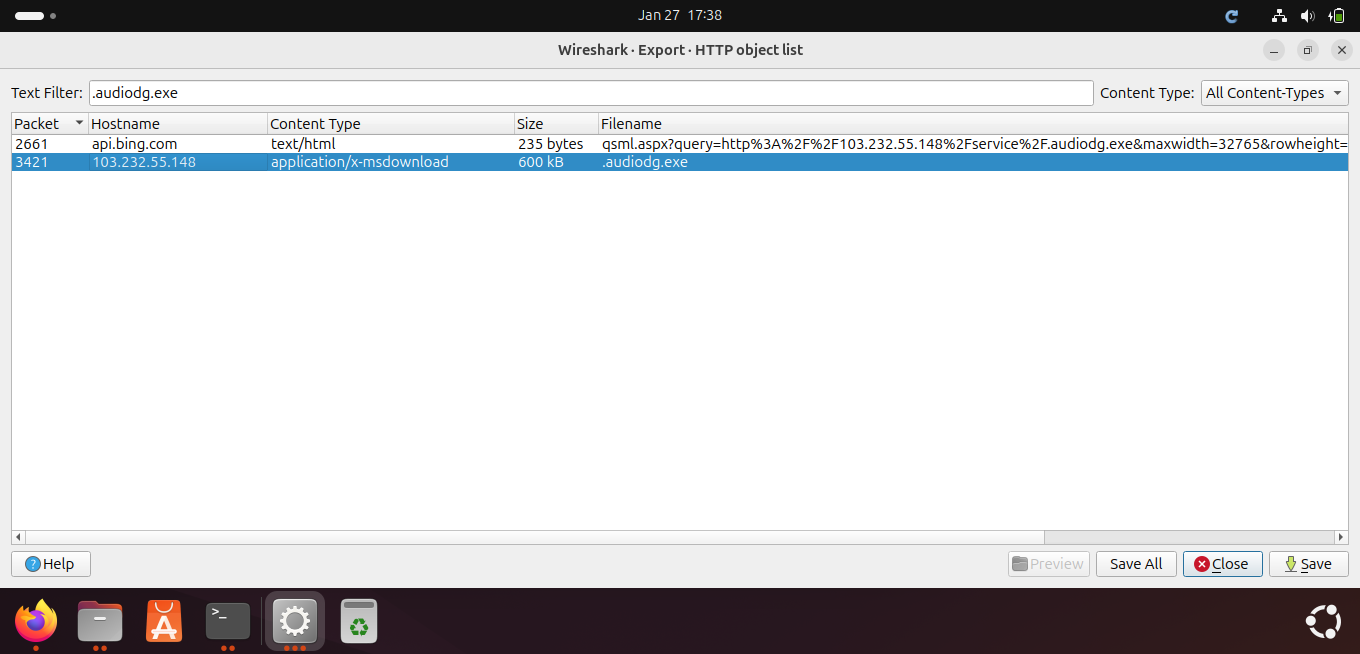Image resolution: width=1360 pixels, height=654 pixels.
Task: Select the 600 kB size cell
Action: click(556, 162)
